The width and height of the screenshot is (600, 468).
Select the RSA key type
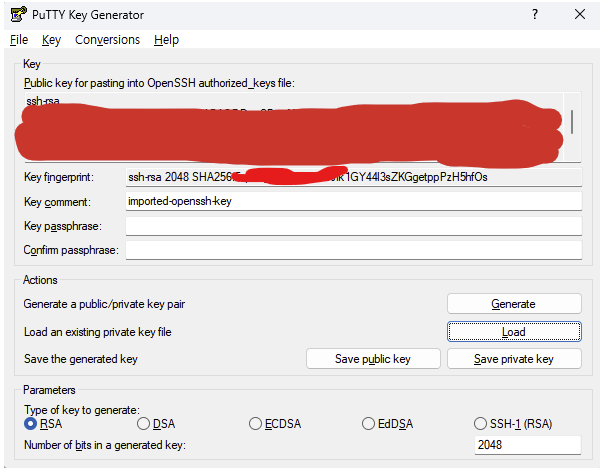(43, 424)
